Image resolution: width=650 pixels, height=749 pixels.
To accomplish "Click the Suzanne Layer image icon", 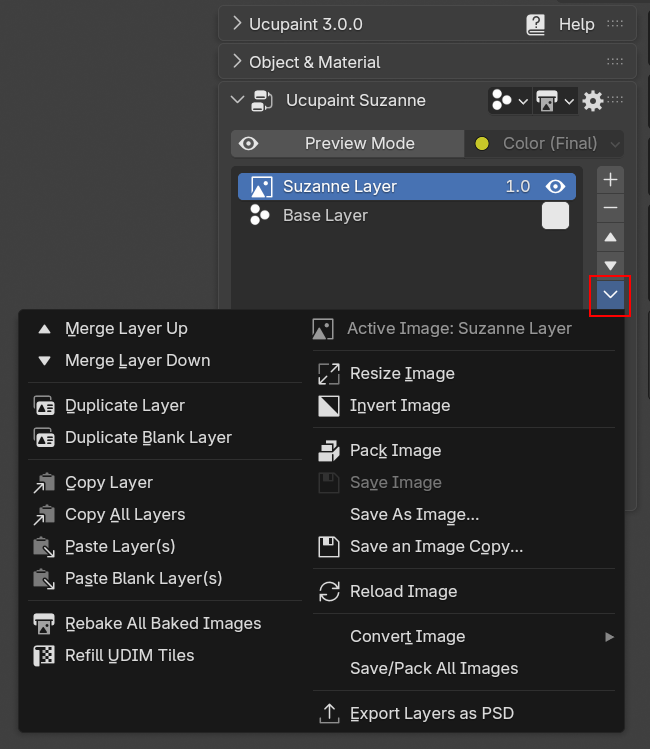I will click(261, 187).
